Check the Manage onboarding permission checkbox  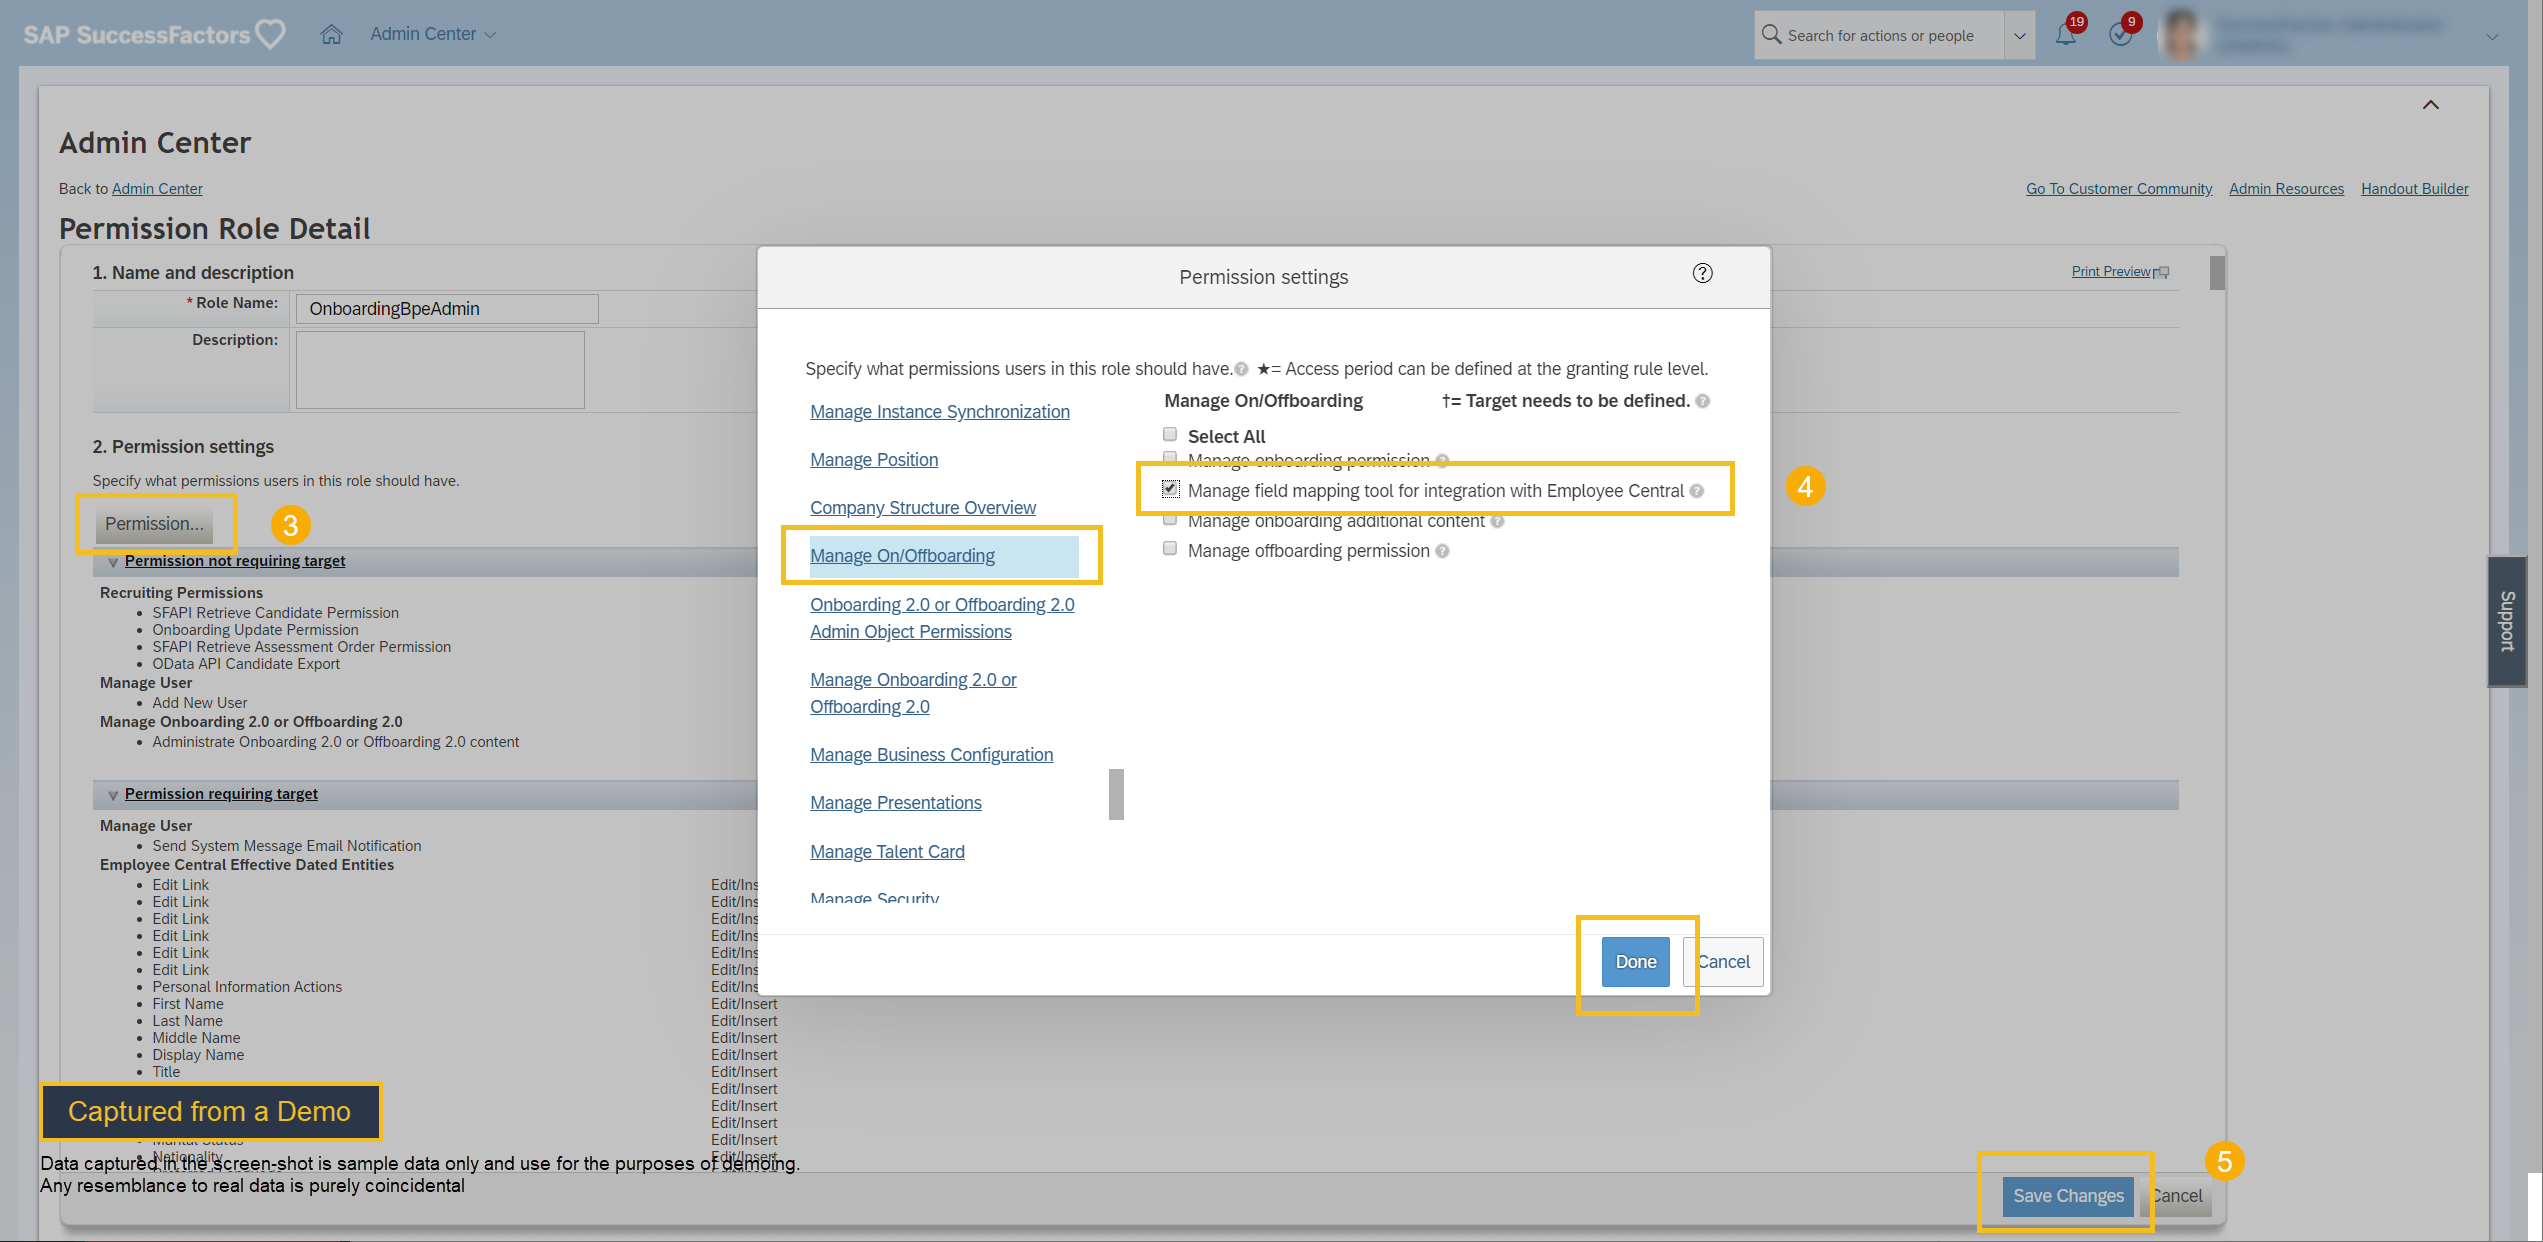(1170, 458)
